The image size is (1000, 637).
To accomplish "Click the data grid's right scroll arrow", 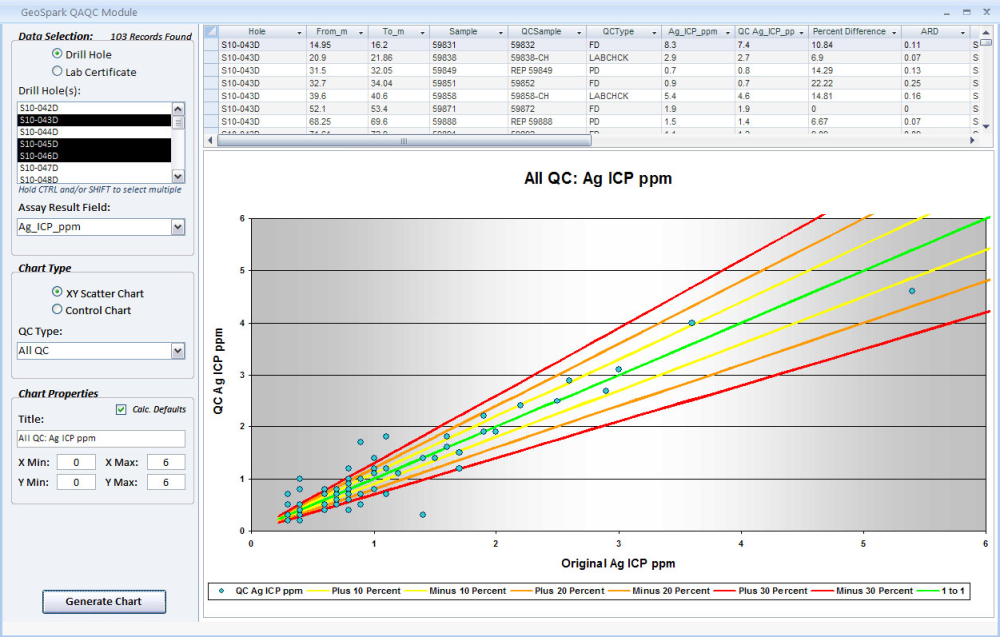I will pos(970,141).
